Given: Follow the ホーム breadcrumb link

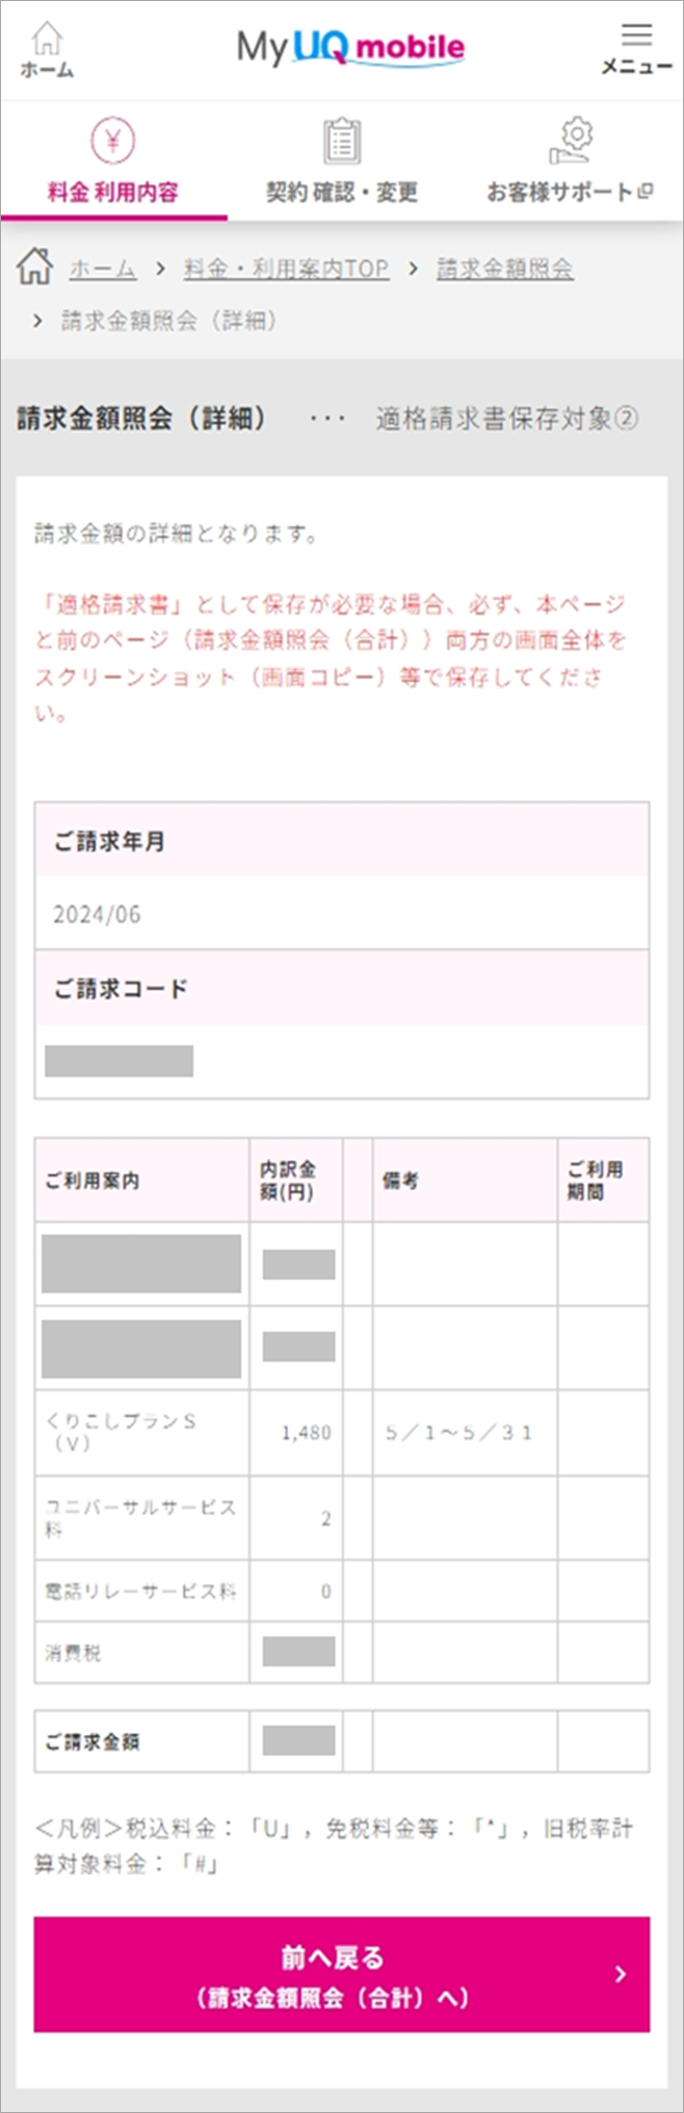Looking at the screenshot, I should (102, 269).
